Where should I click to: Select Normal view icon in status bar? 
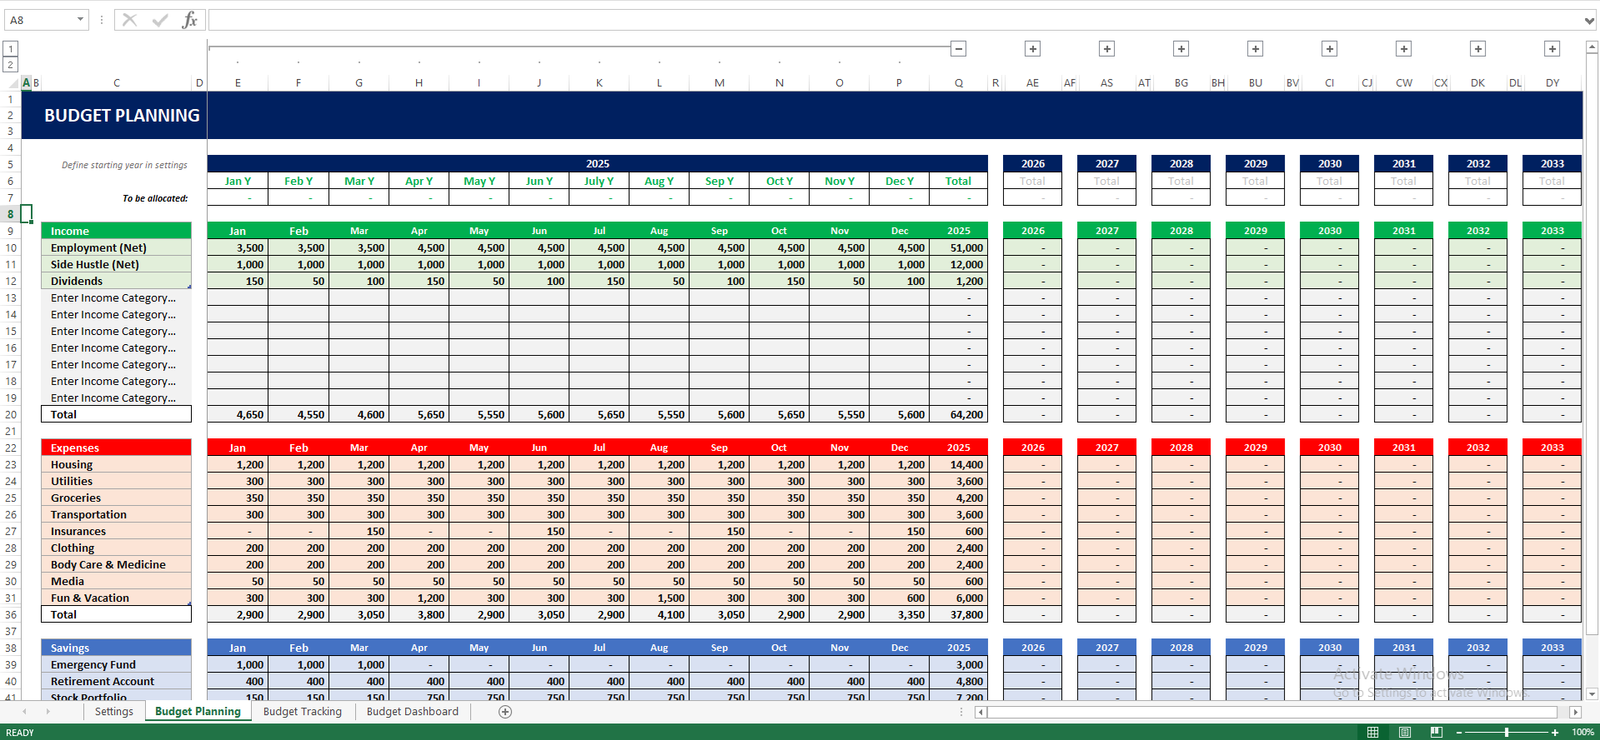click(x=1373, y=732)
